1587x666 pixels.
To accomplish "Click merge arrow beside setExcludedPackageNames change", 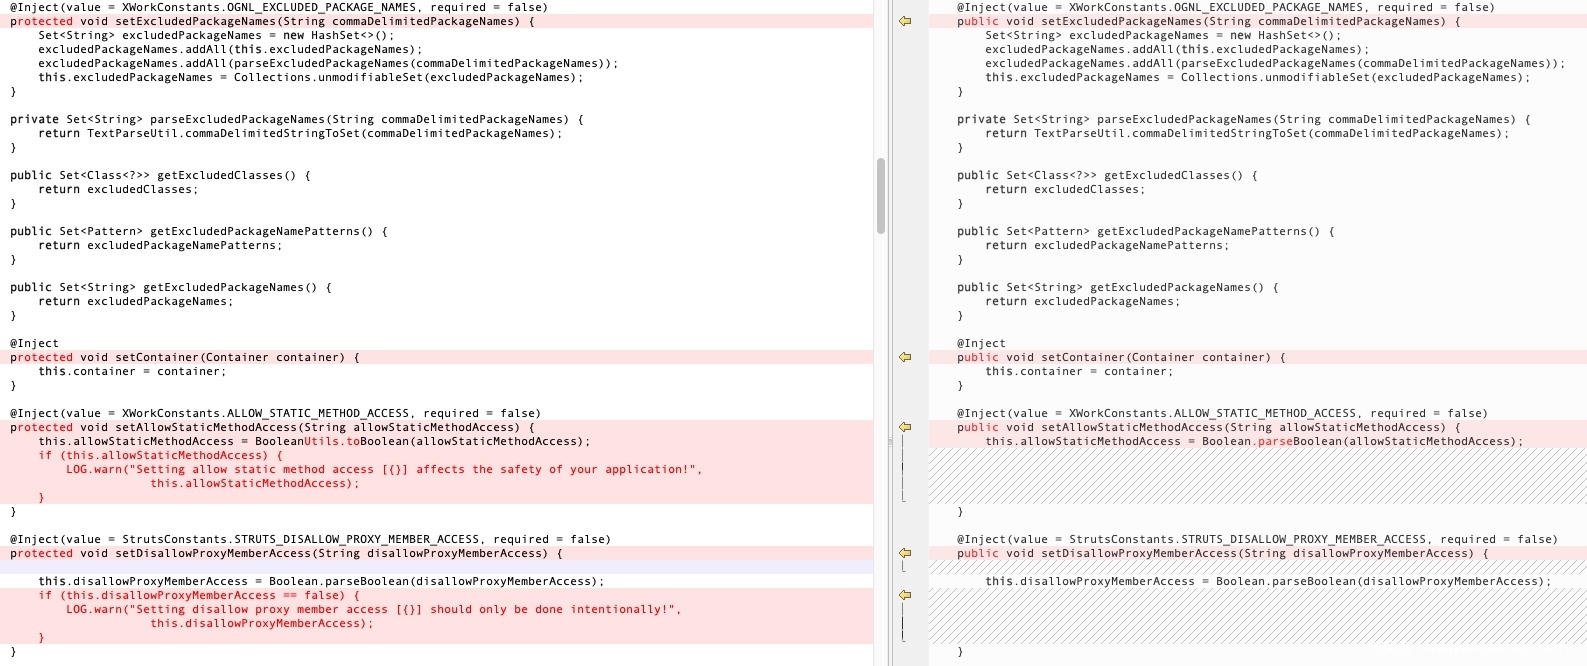I will pos(905,21).
